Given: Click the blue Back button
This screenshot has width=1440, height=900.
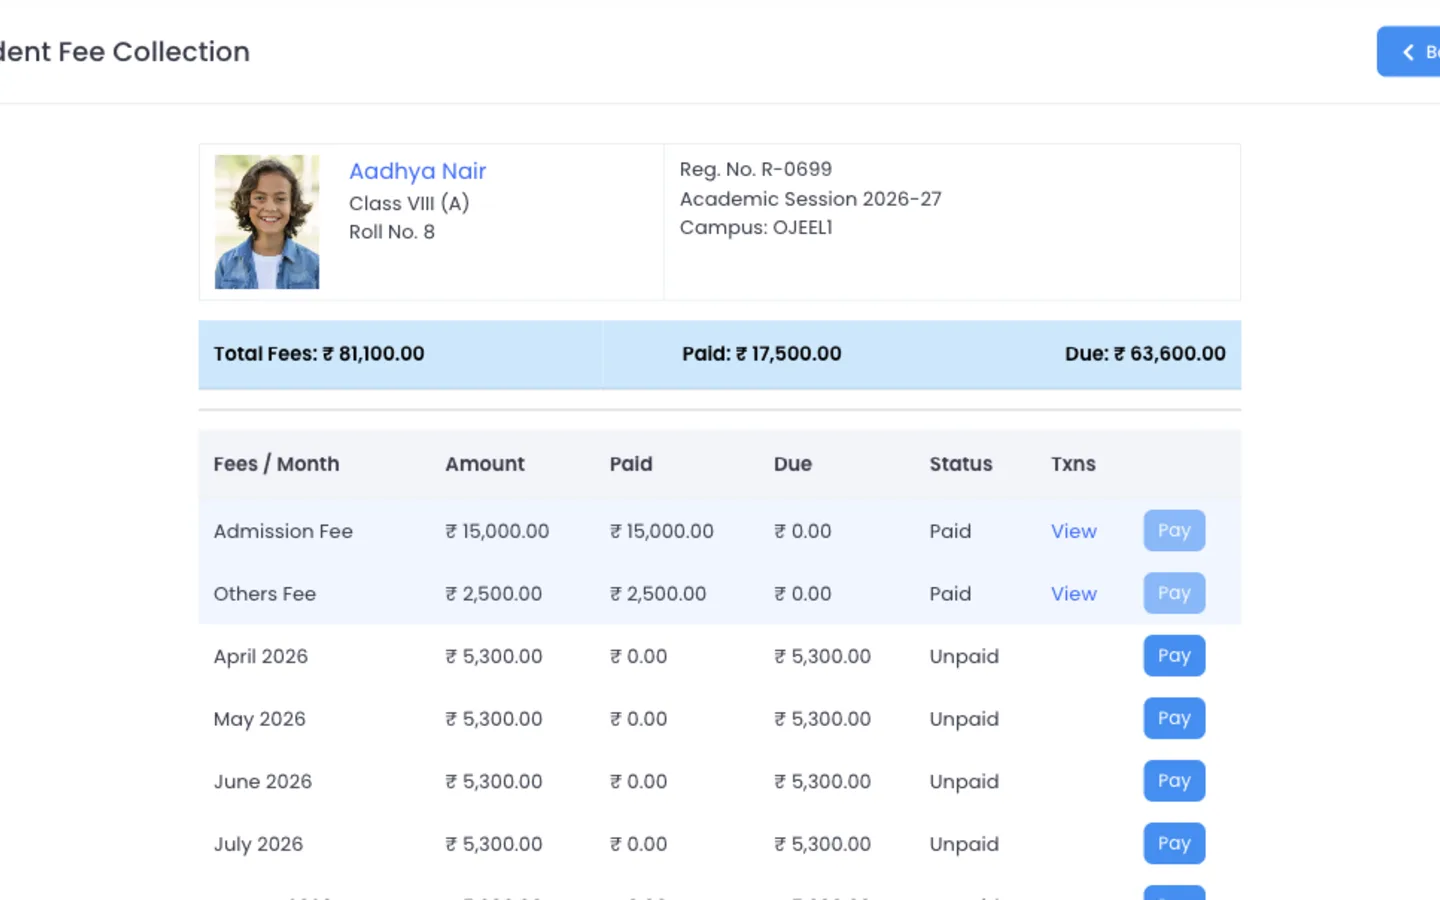Looking at the screenshot, I should [x=1409, y=52].
